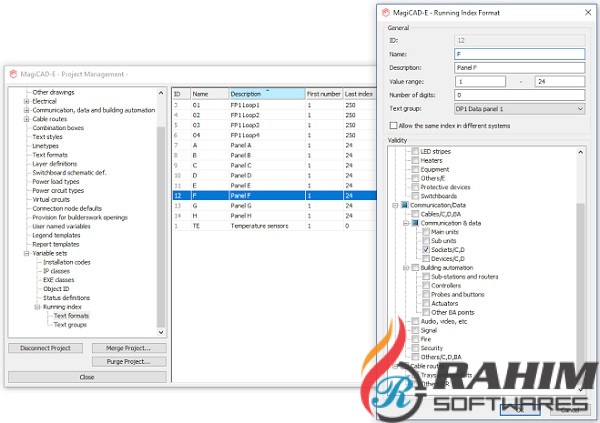Select the Panel H table row

point(274,216)
